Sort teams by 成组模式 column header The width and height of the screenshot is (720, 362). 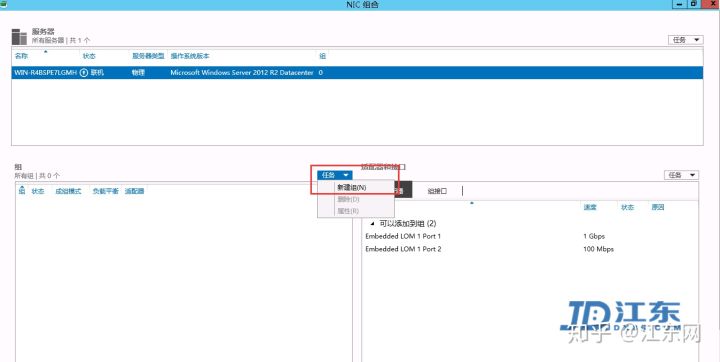pos(68,191)
